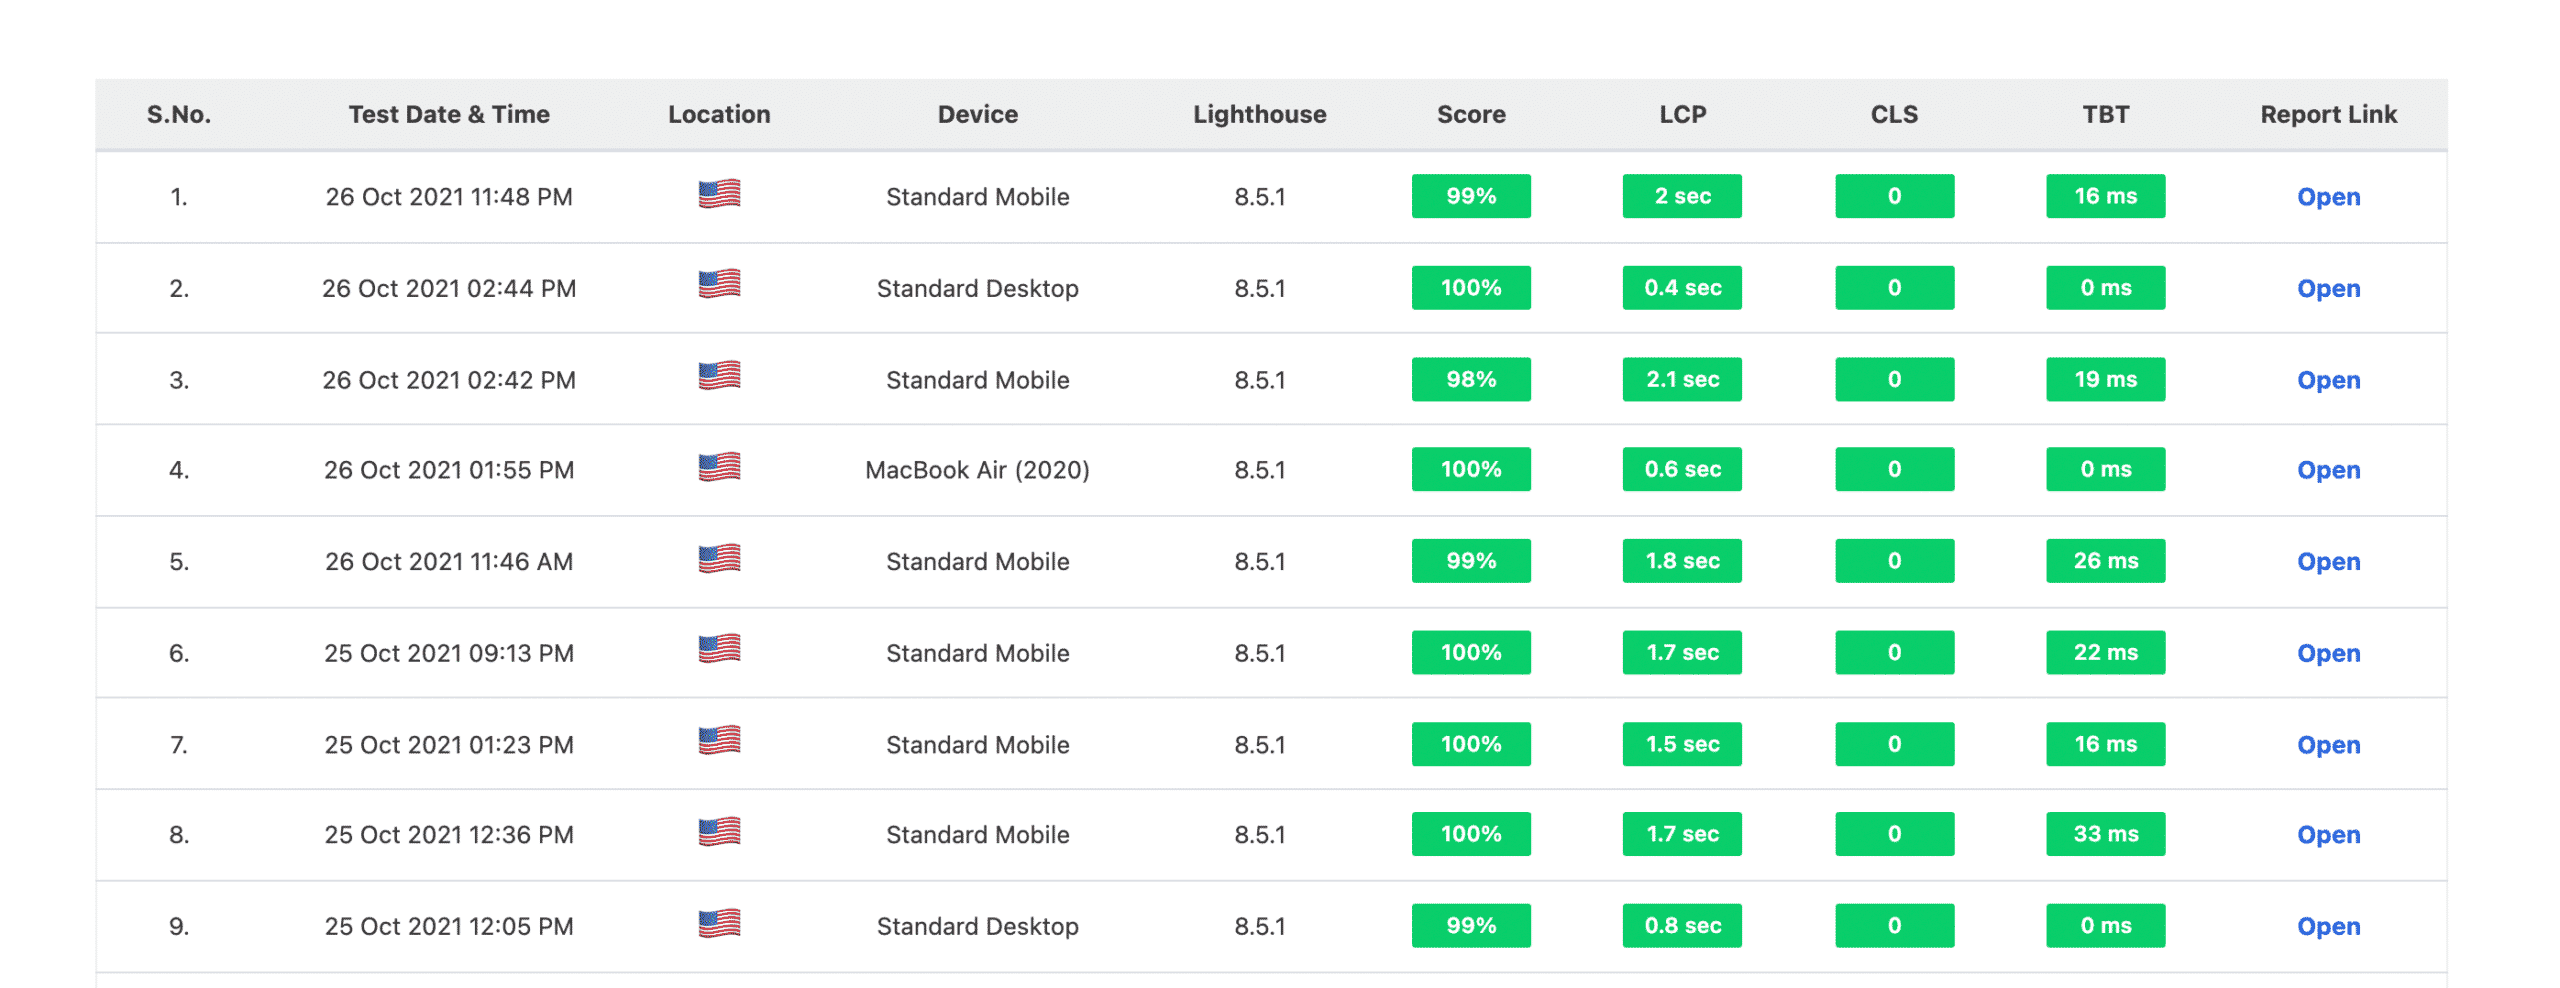
Task: Click the Standard Desktop cell in row 2
Action: tap(977, 289)
